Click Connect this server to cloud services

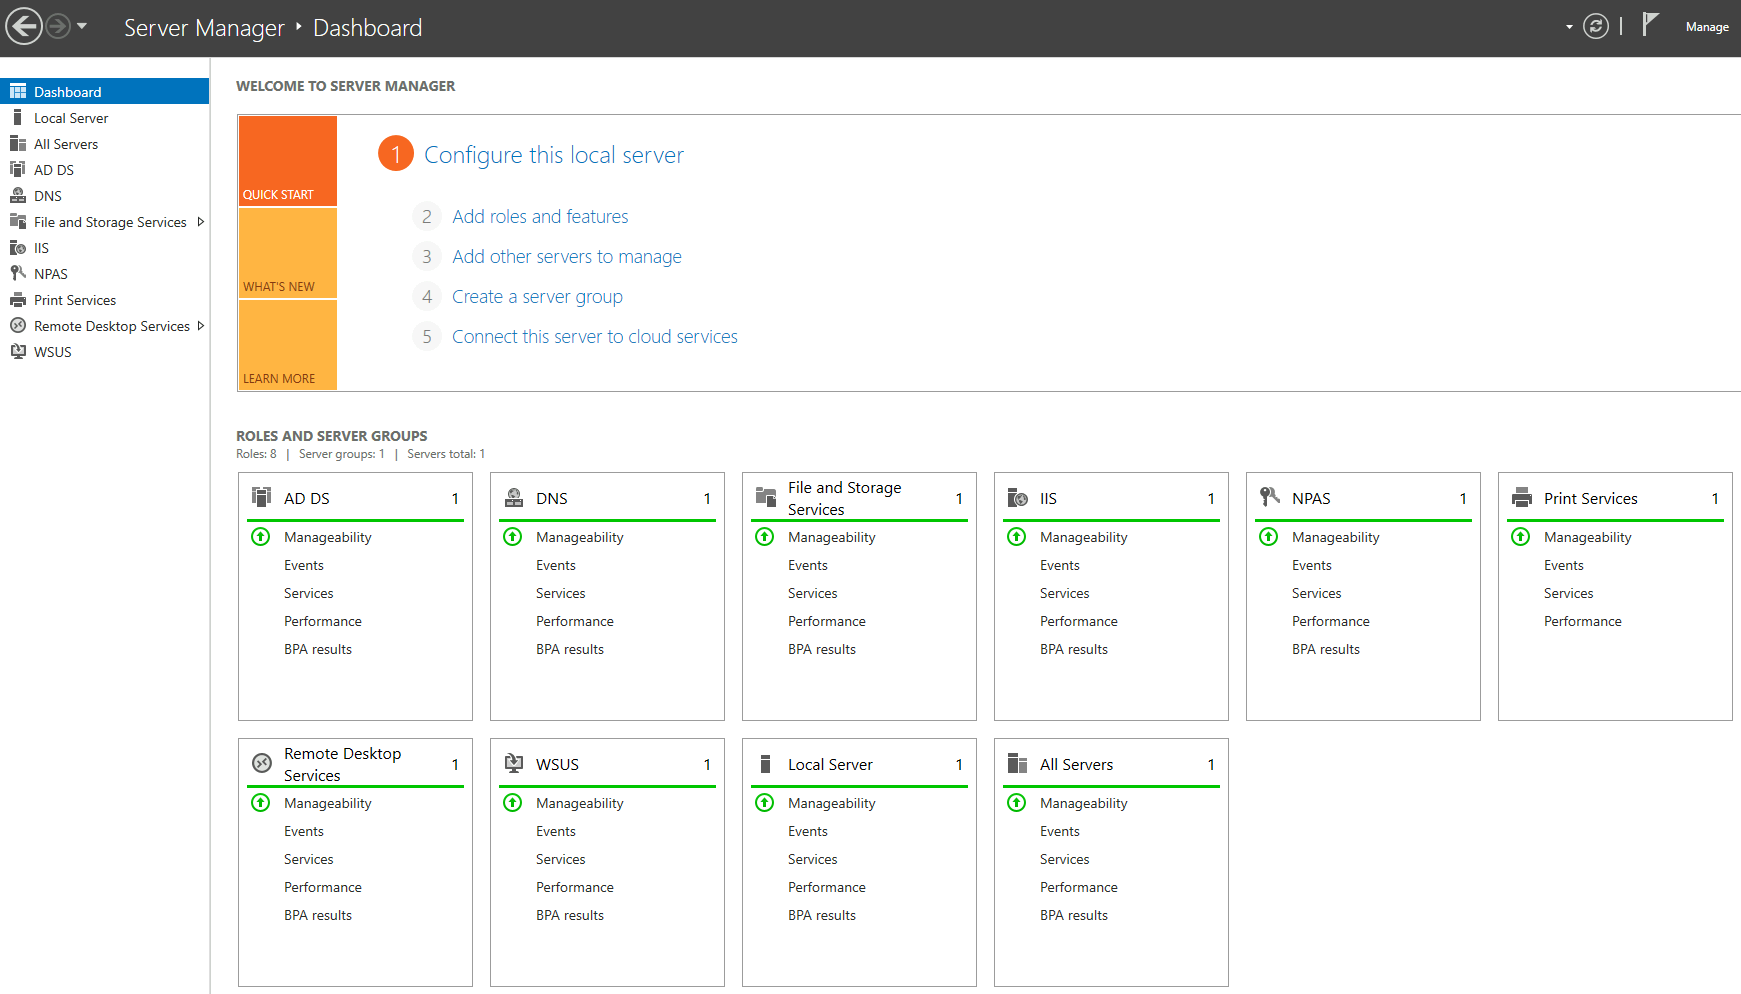point(595,336)
